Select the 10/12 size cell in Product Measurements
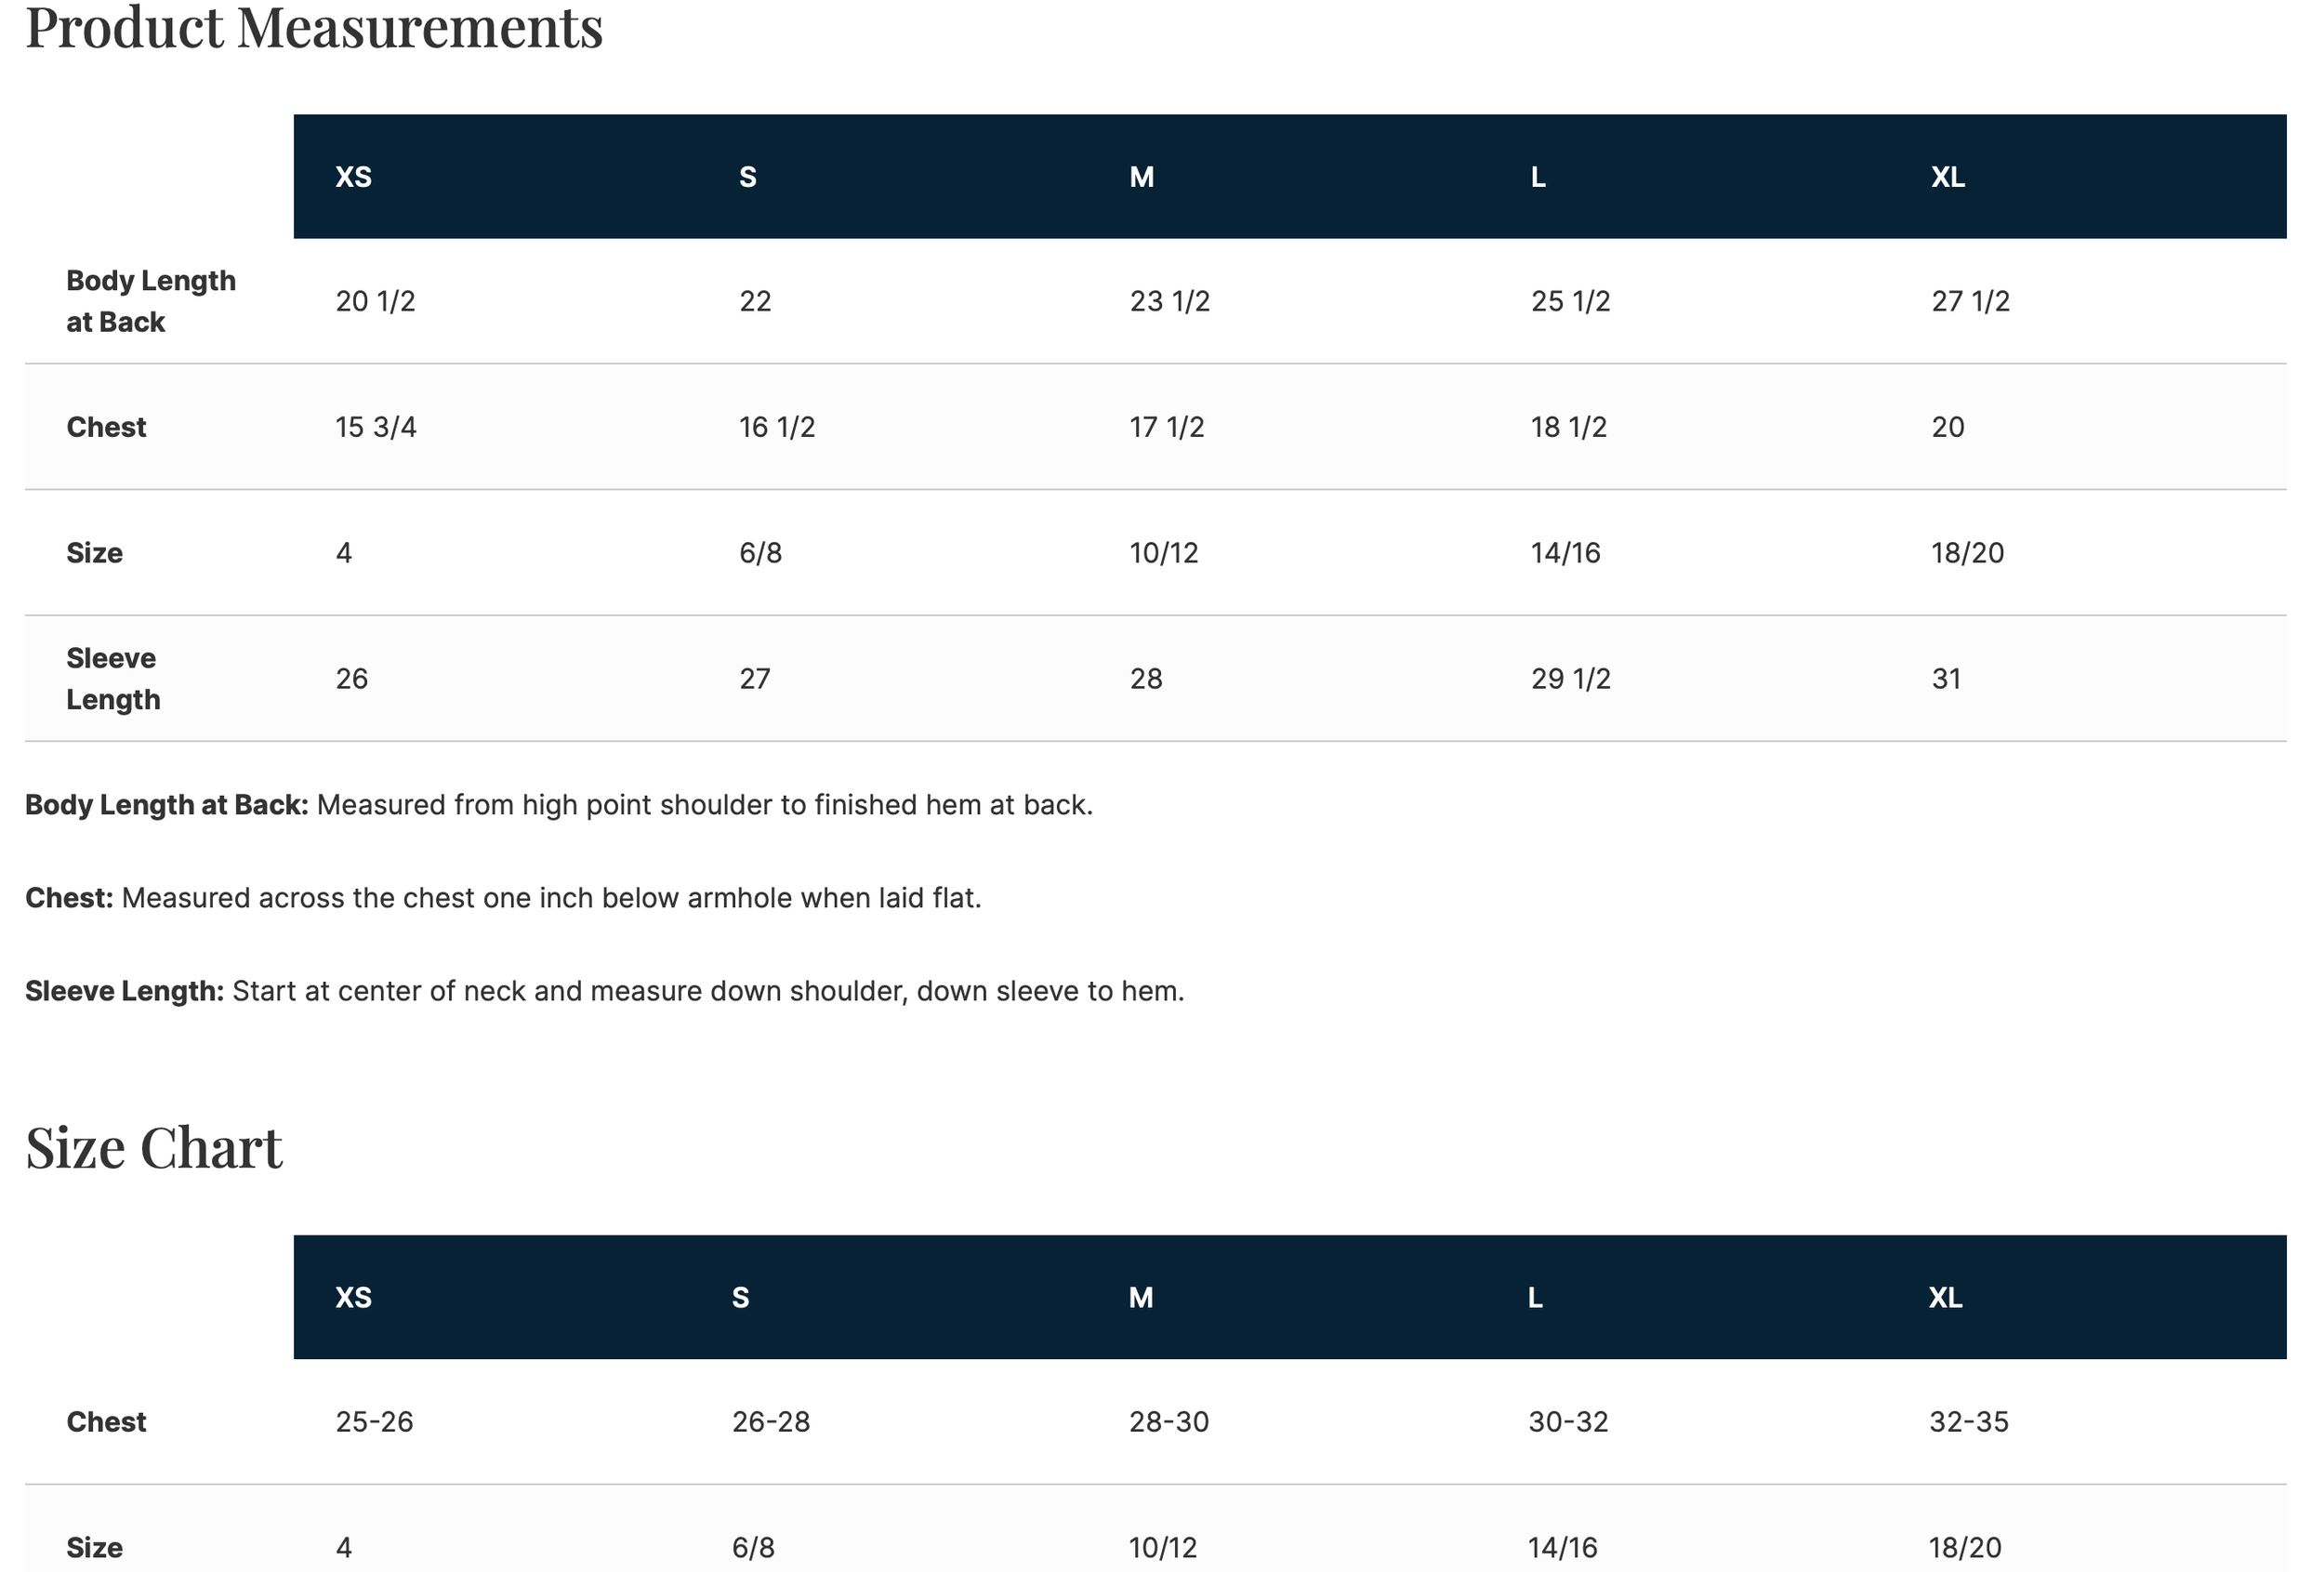This screenshot has height=1572, width=2324. coord(1164,553)
